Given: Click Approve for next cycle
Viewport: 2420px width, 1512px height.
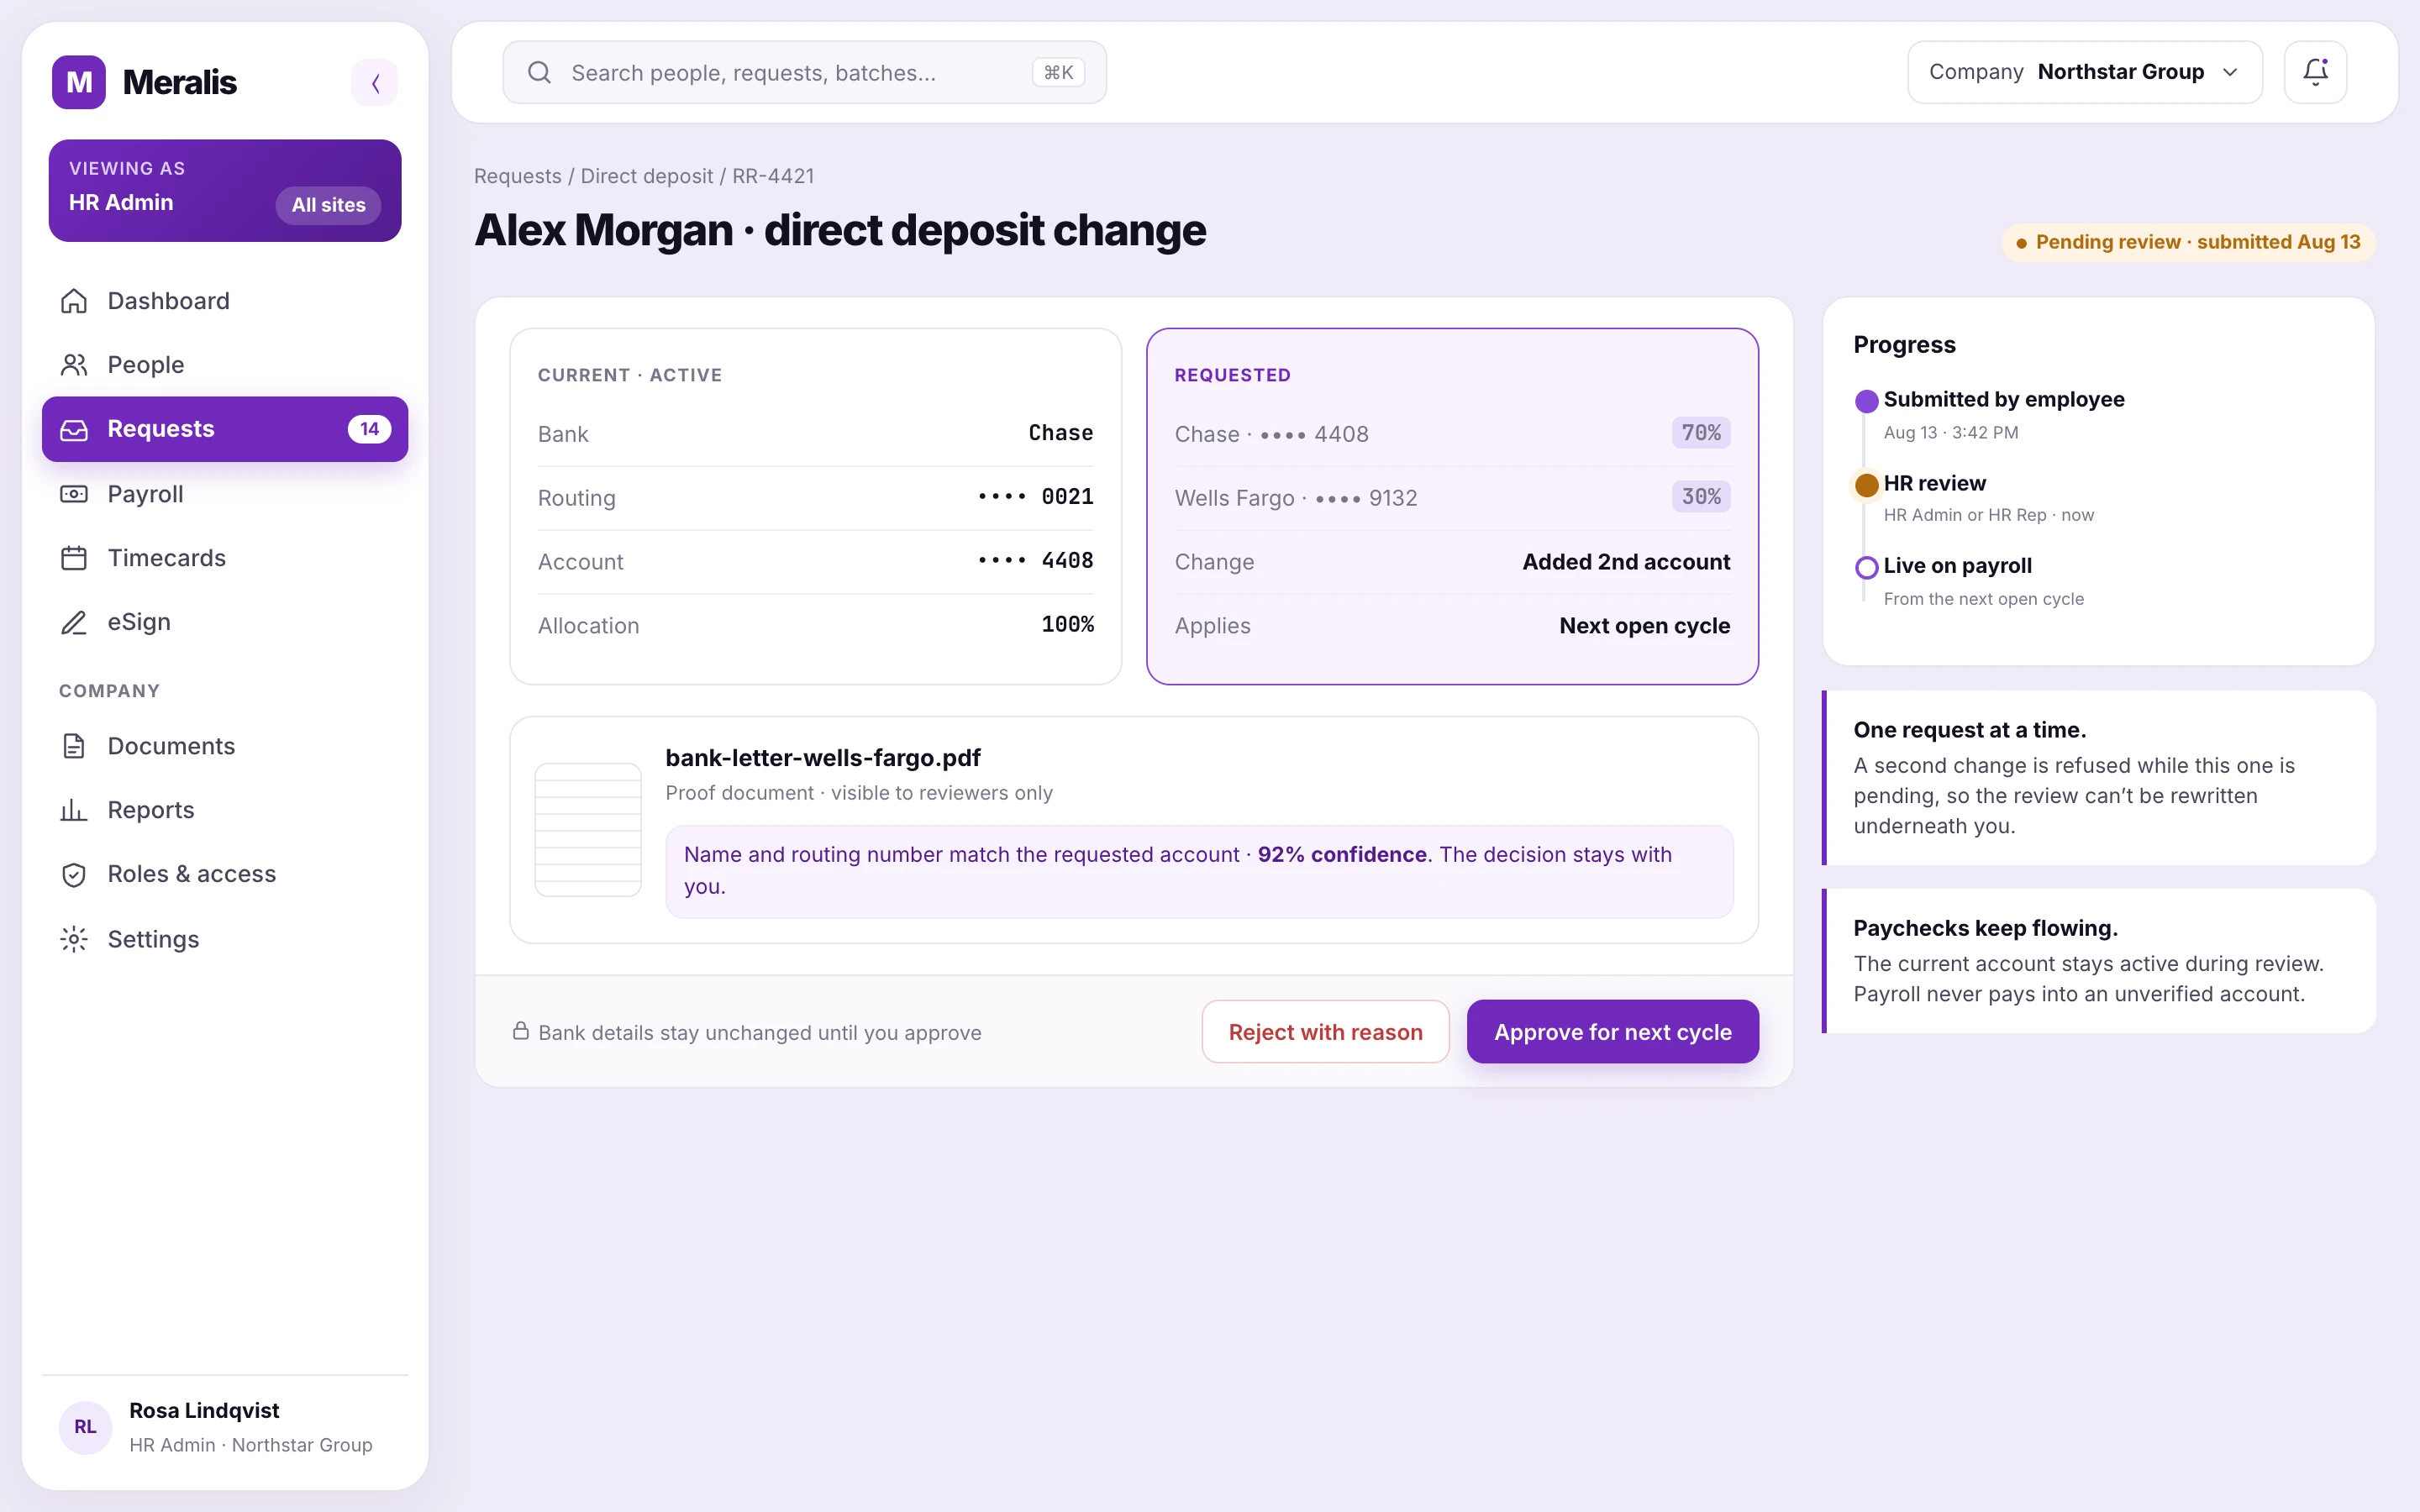Looking at the screenshot, I should (x=1612, y=1031).
